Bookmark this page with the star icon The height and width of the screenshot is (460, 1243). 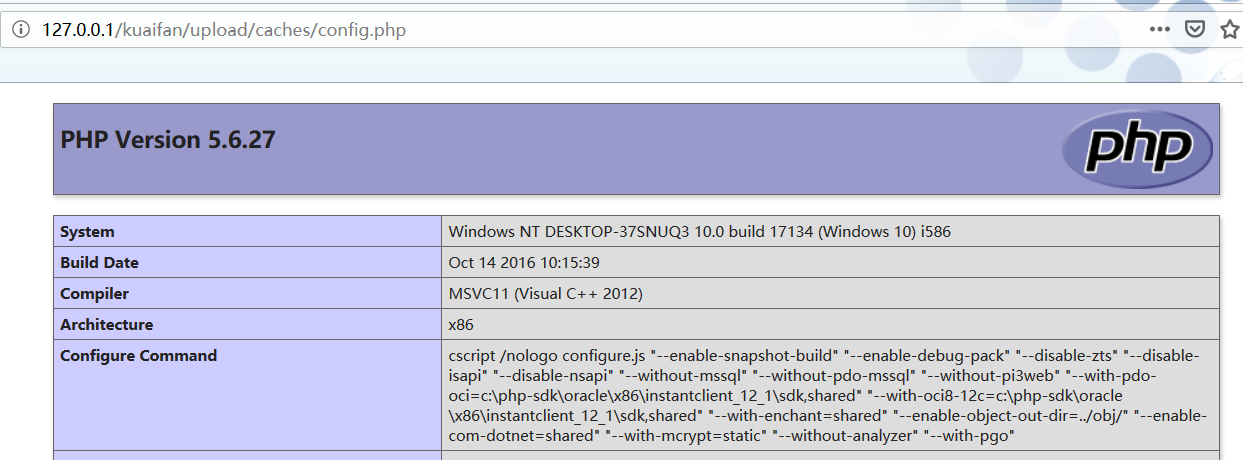click(1230, 29)
